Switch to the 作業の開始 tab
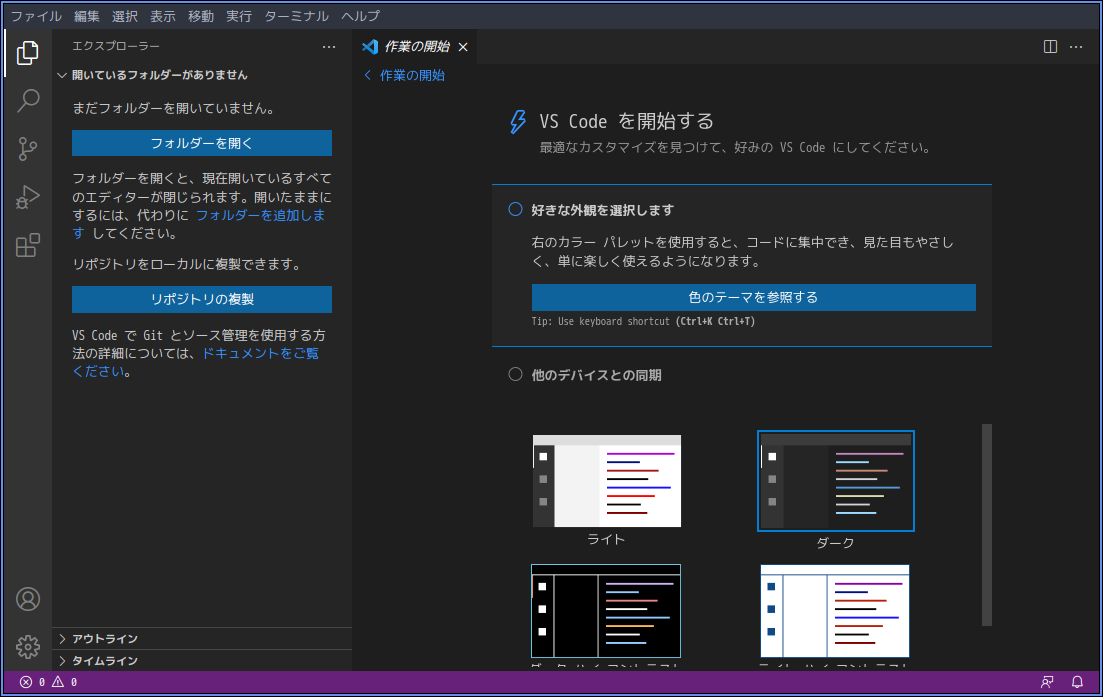This screenshot has height=697, width=1103. (x=416, y=47)
